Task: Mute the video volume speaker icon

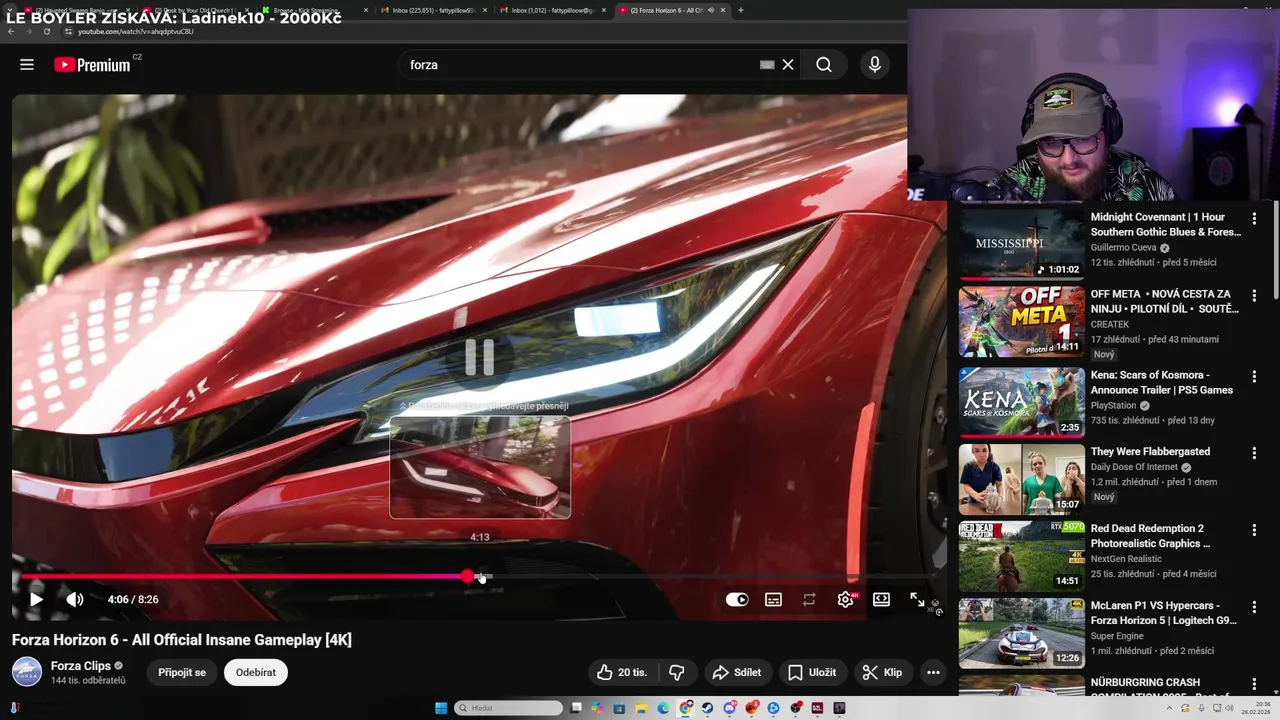Action: (x=75, y=599)
